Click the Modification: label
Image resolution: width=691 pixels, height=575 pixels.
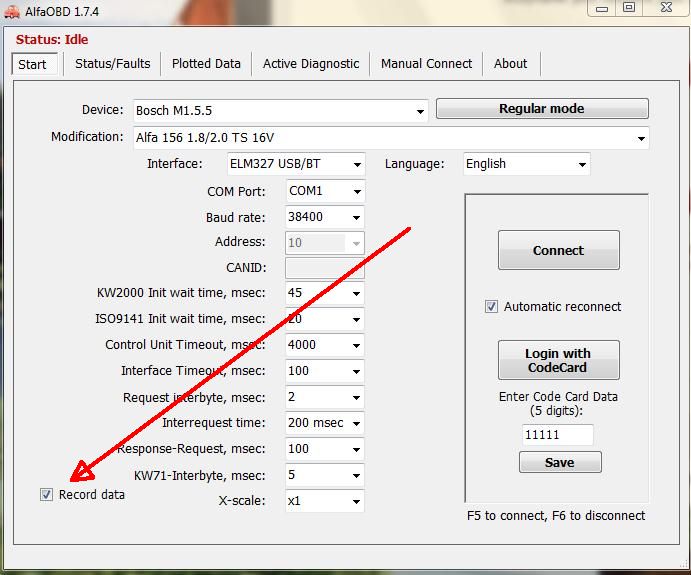click(x=87, y=137)
